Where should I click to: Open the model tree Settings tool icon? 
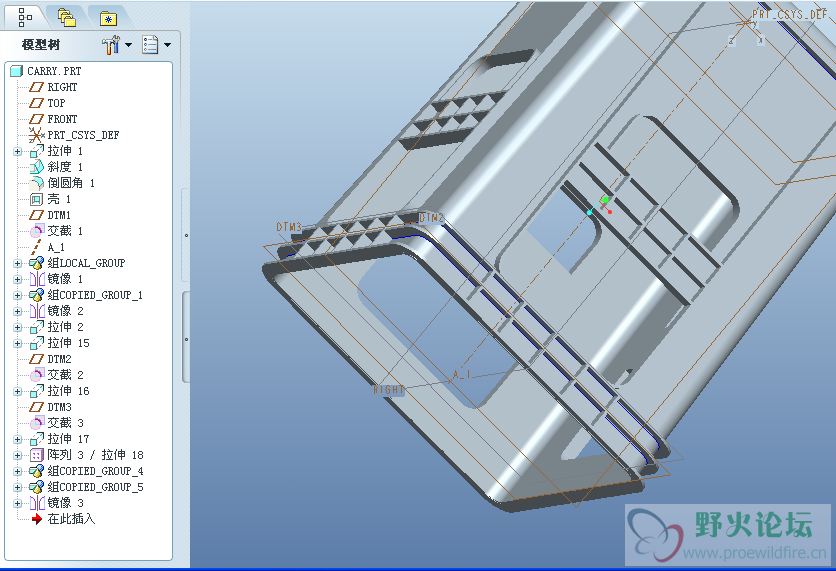(x=111, y=45)
